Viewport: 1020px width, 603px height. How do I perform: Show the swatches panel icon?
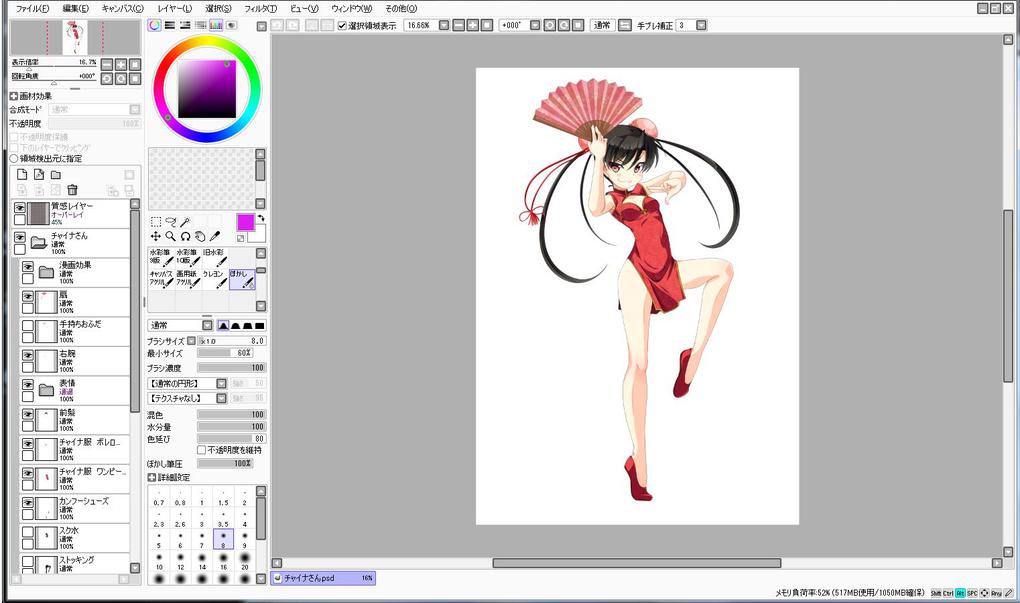[x=216, y=25]
